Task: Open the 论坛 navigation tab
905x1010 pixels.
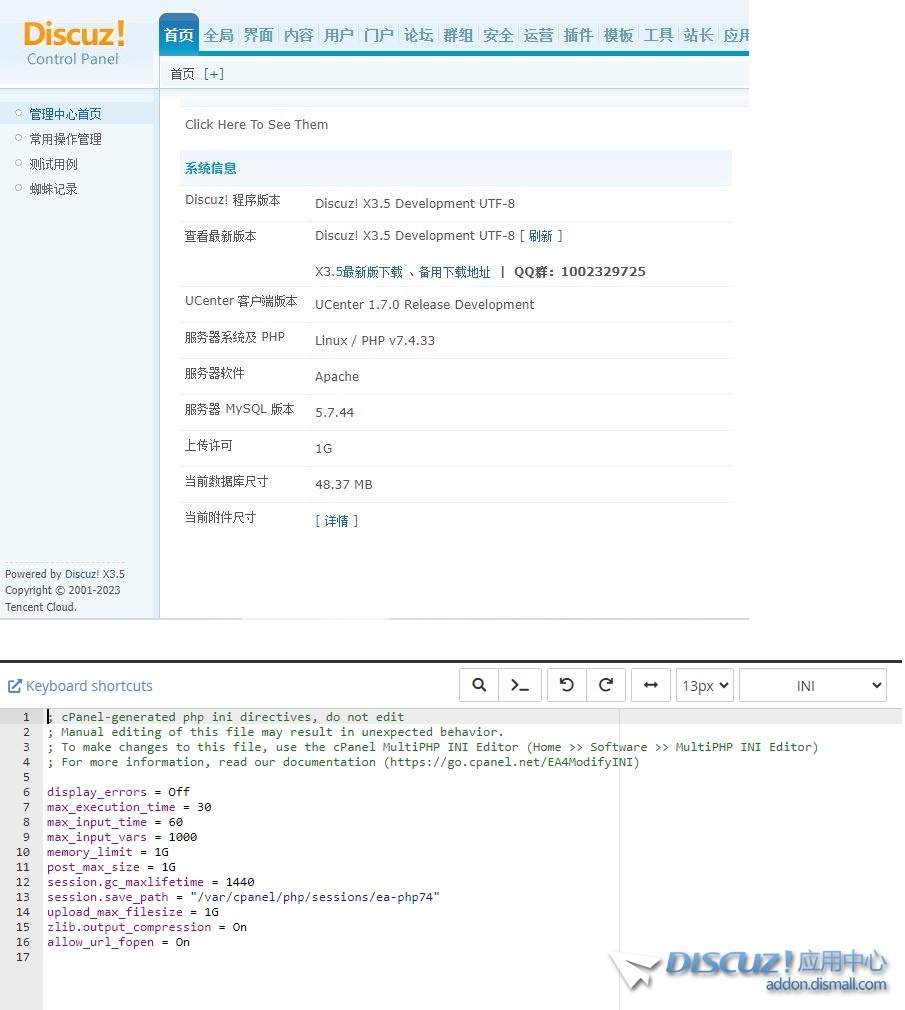Action: coord(418,35)
